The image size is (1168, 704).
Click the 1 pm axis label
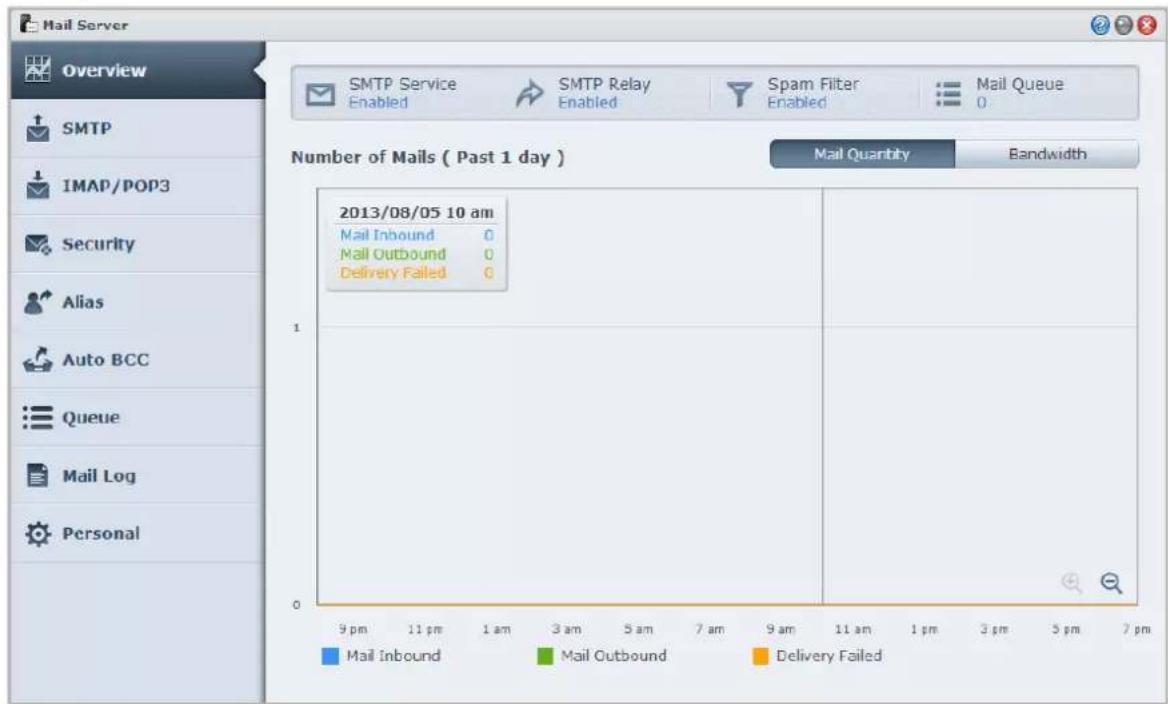point(924,630)
